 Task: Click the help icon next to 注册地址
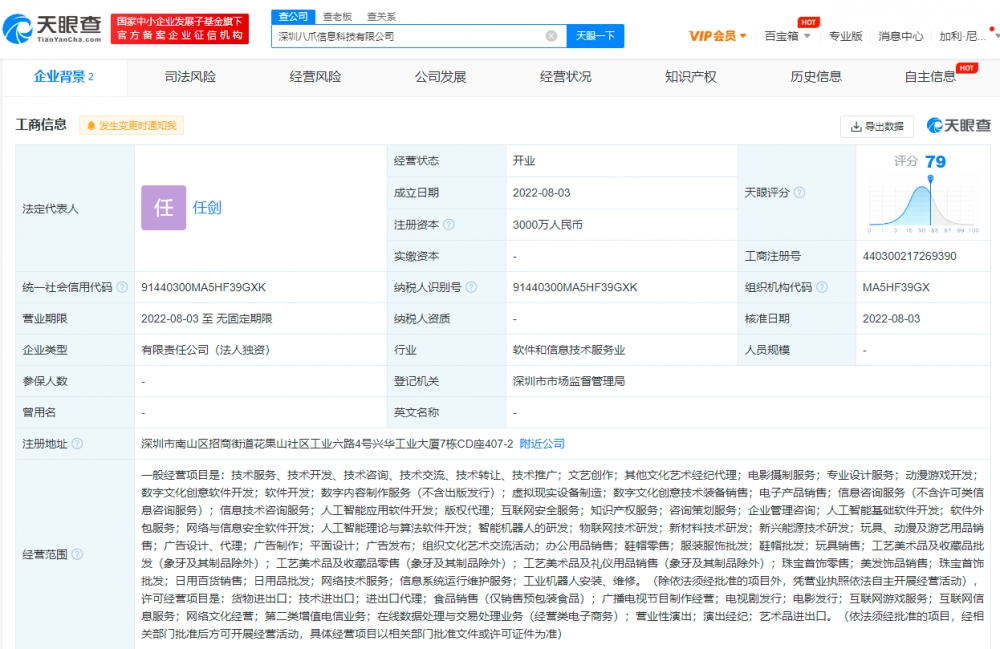pyautogui.click(x=77, y=444)
